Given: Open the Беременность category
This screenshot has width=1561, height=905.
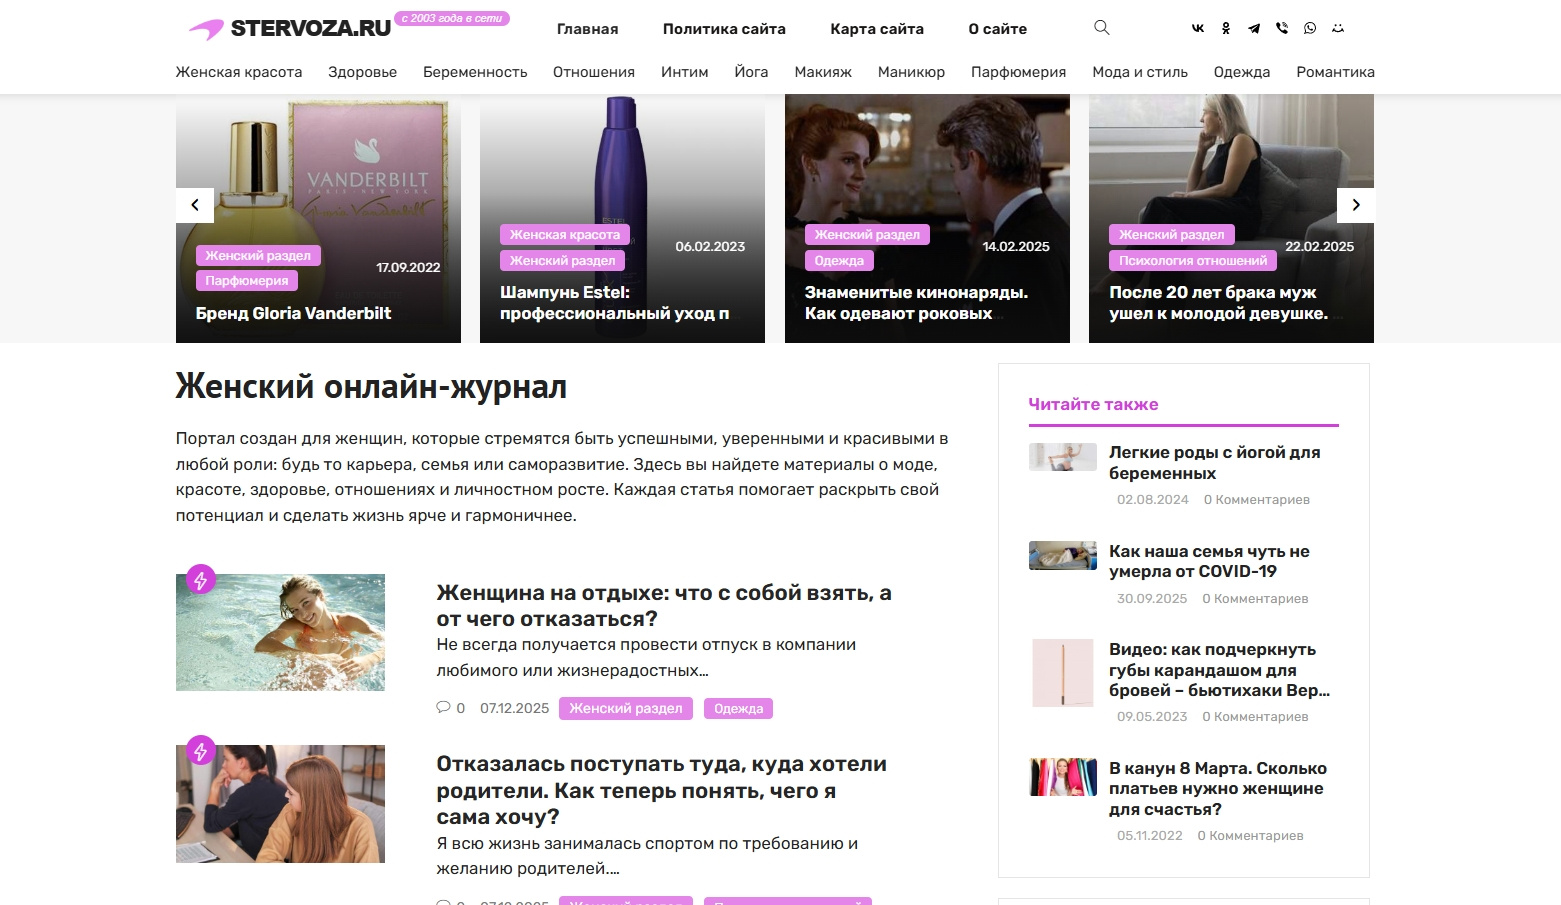Looking at the screenshot, I should [x=475, y=72].
